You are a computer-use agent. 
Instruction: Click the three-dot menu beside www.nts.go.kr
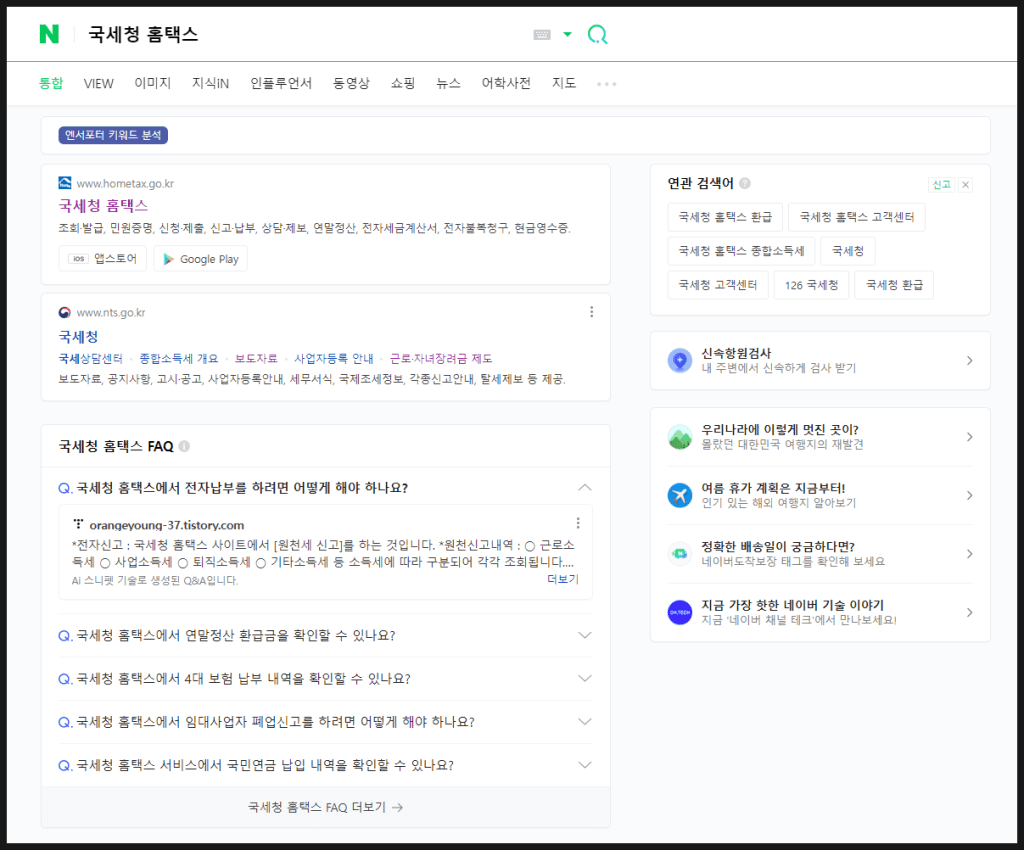tap(591, 312)
